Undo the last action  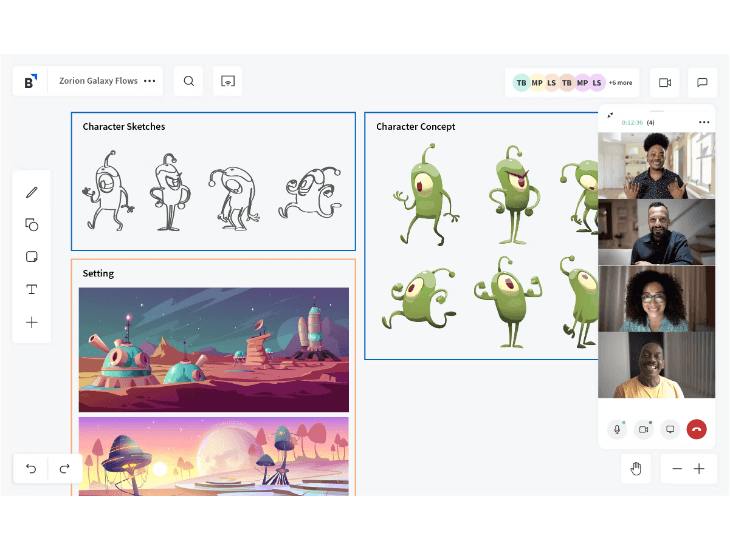31,469
